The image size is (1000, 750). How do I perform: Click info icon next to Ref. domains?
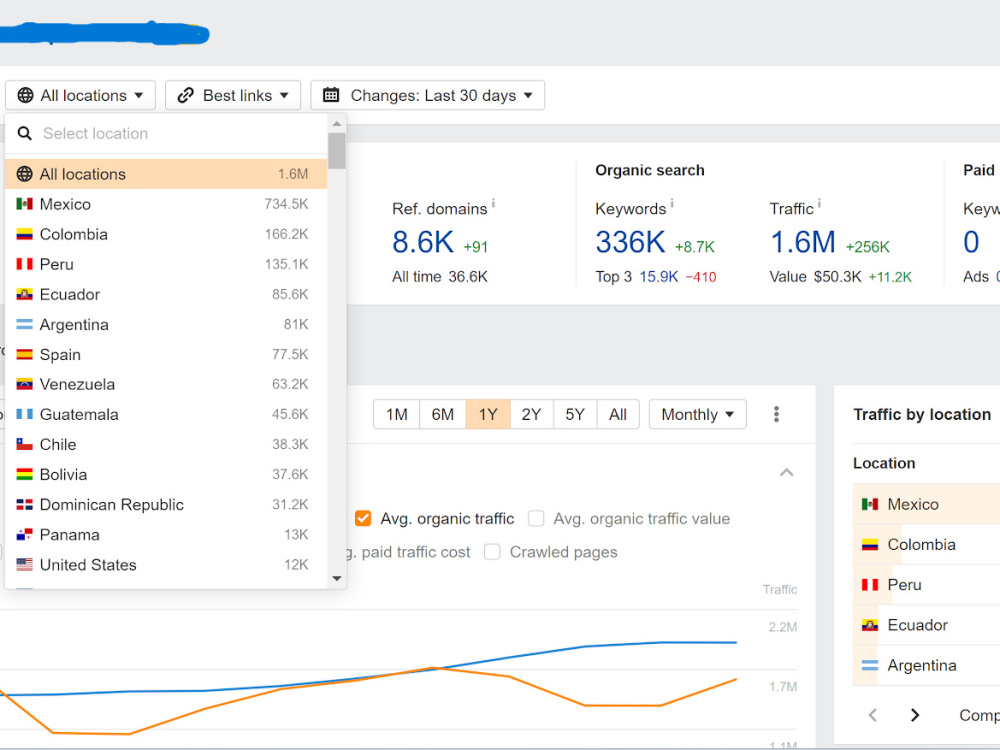[493, 203]
